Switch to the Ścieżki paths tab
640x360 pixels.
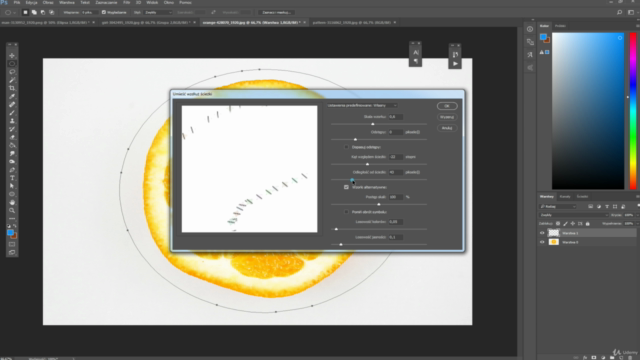582,197
